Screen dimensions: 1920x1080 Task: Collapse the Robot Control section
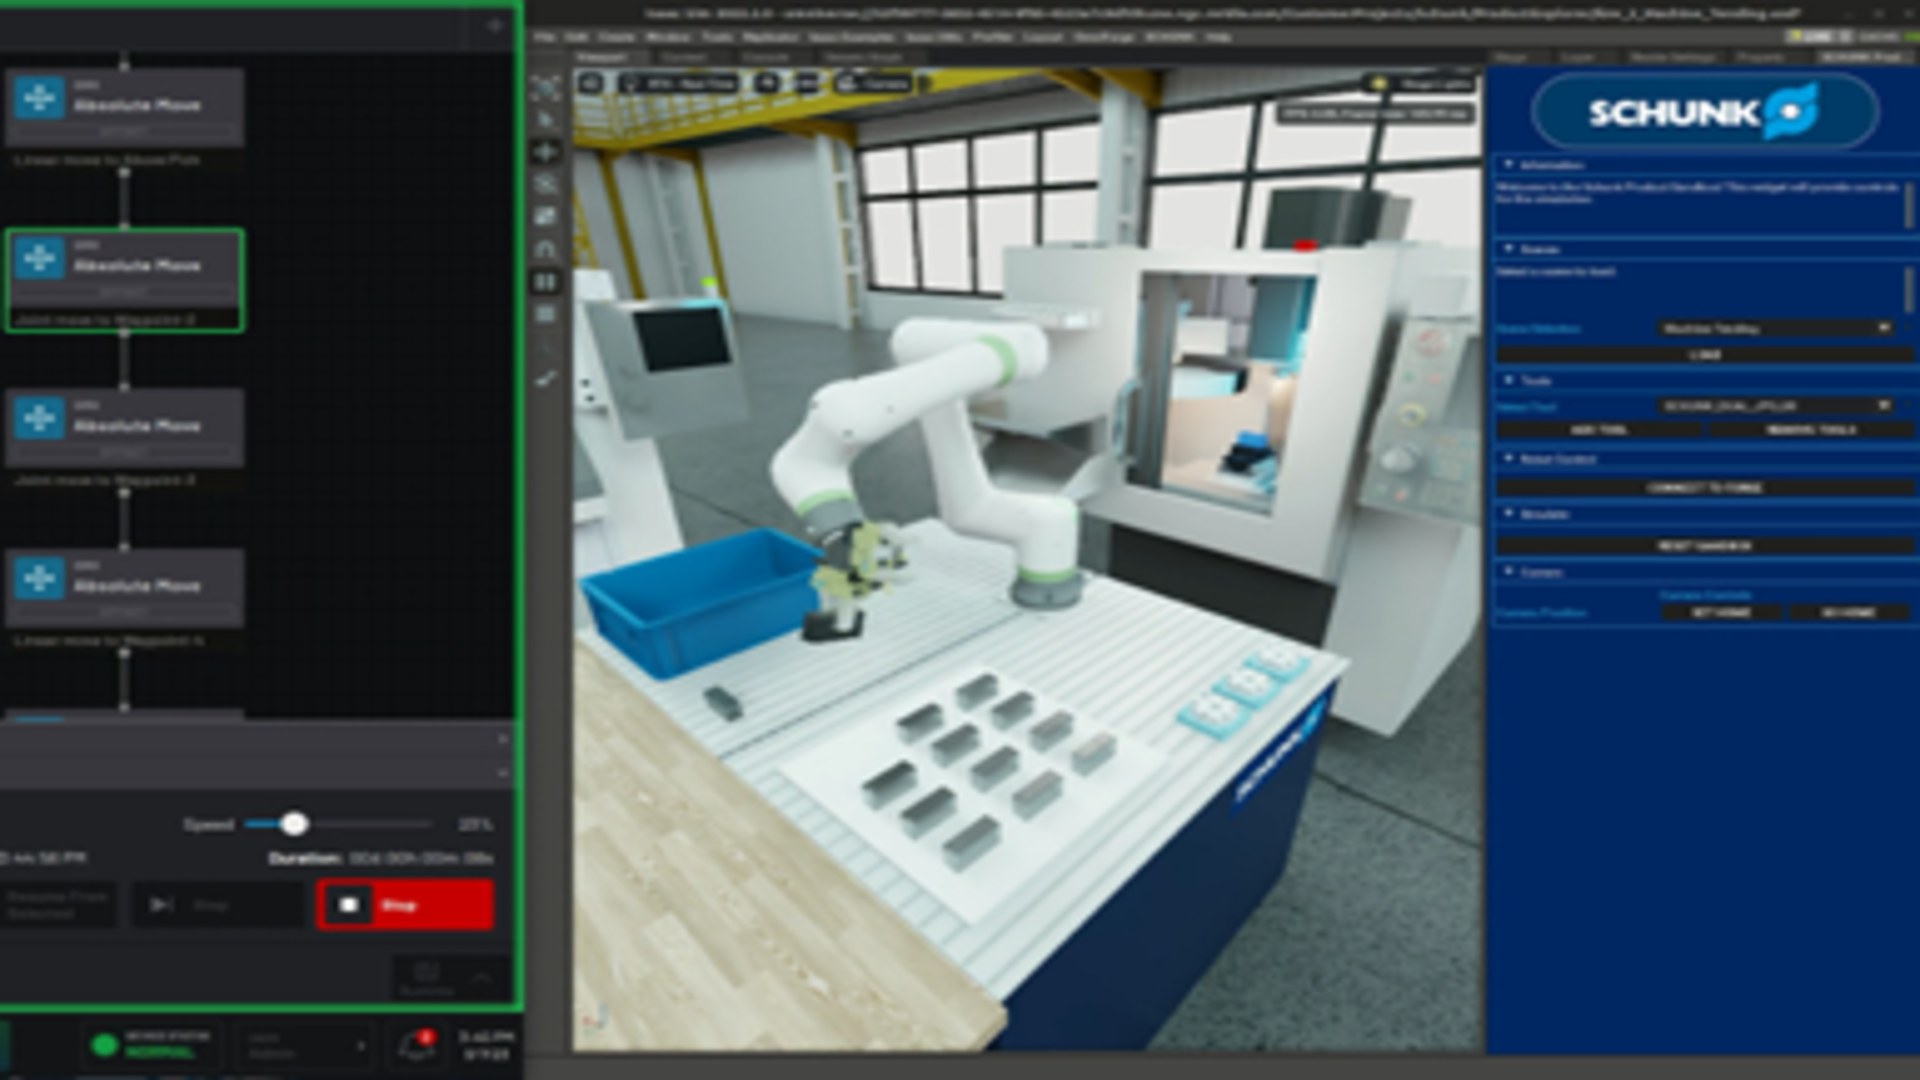pos(1509,459)
